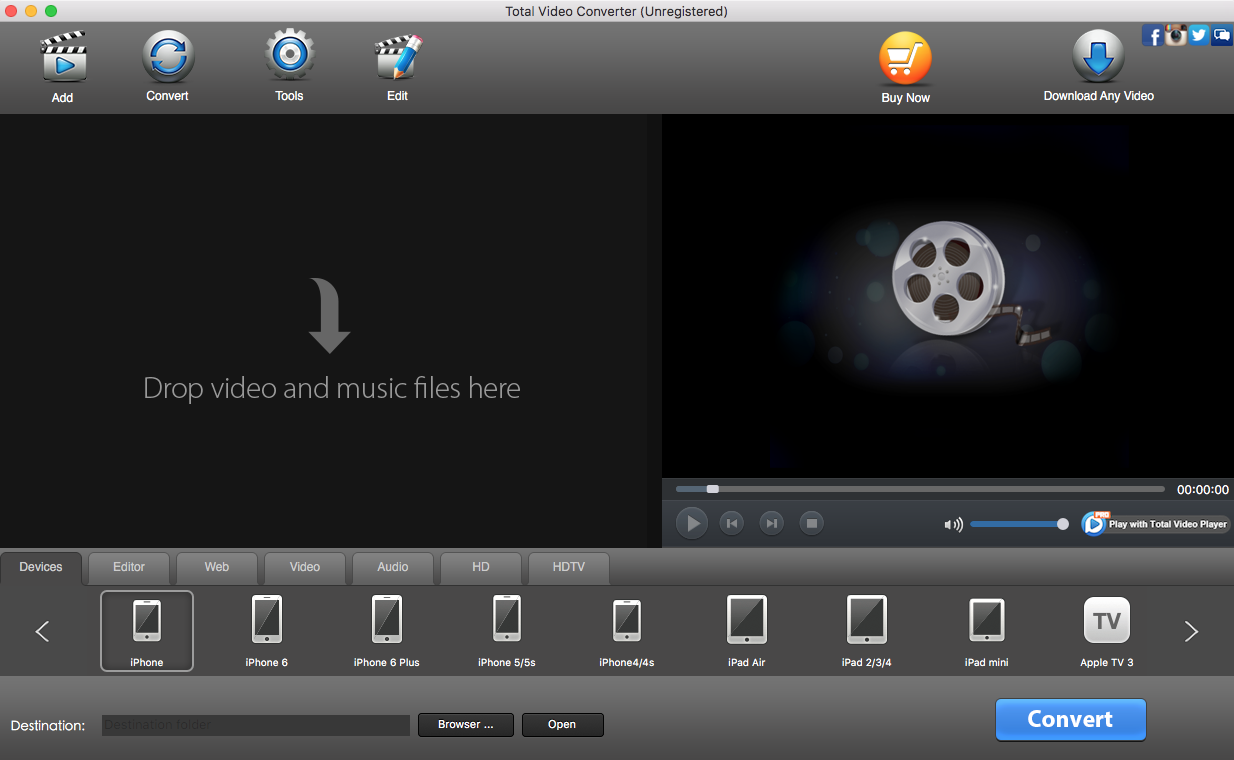Image resolution: width=1234 pixels, height=760 pixels.
Task: Start playback with the play button
Action: pos(691,522)
